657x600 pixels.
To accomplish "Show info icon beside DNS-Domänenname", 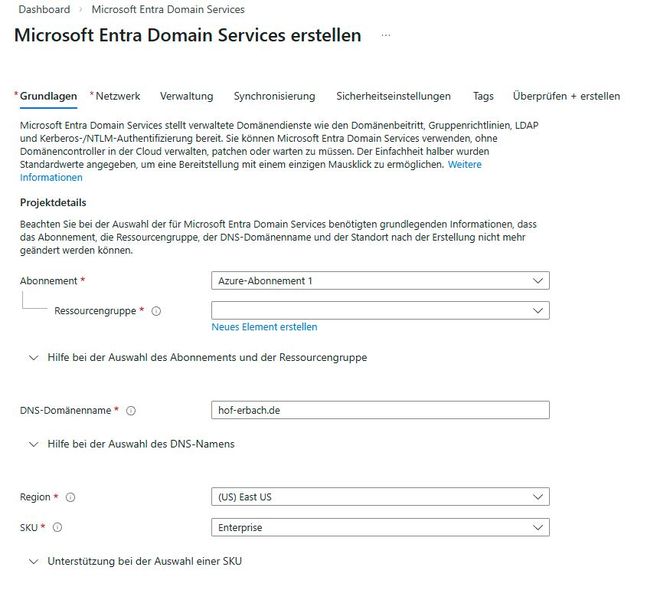I will [x=131, y=411].
